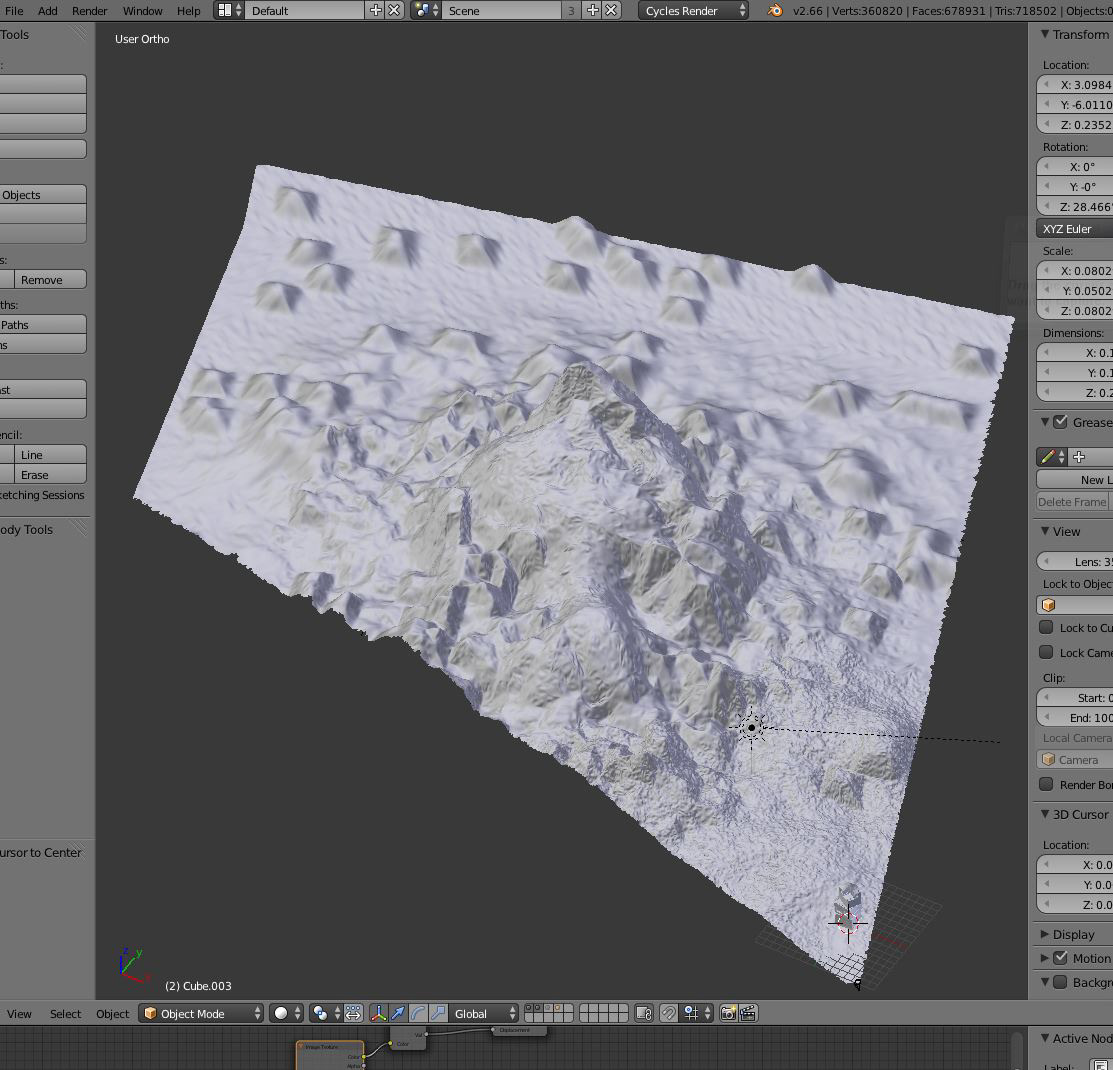1113x1070 pixels.
Task: Open the Help menu
Action: point(188,11)
